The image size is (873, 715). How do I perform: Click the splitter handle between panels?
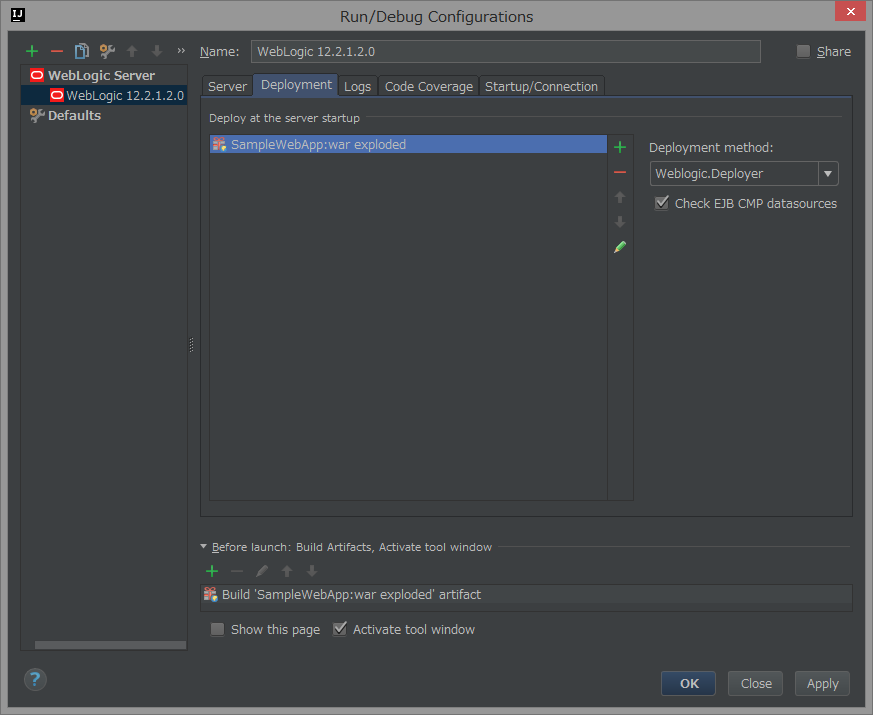(192, 345)
